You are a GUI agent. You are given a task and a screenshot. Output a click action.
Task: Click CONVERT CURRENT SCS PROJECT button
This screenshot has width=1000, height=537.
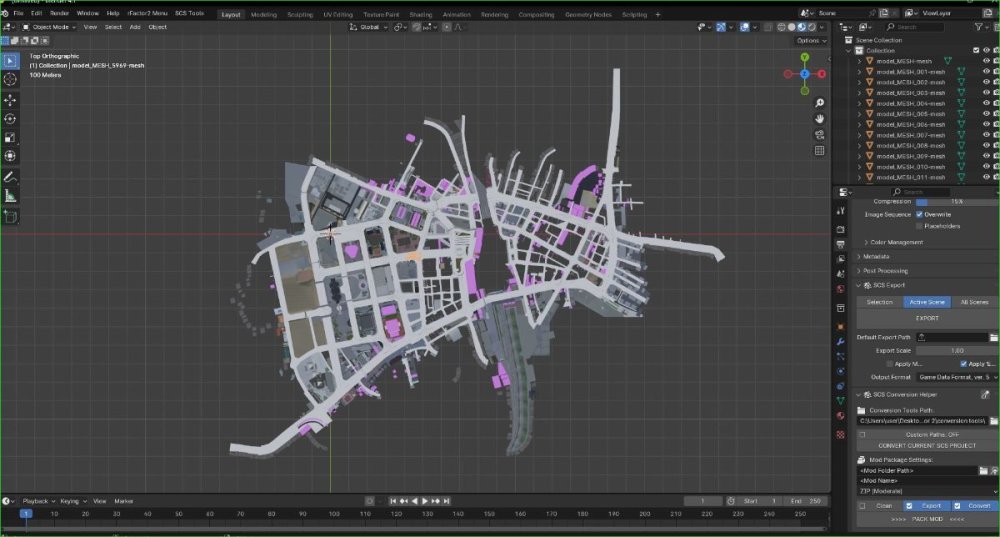(x=927, y=446)
